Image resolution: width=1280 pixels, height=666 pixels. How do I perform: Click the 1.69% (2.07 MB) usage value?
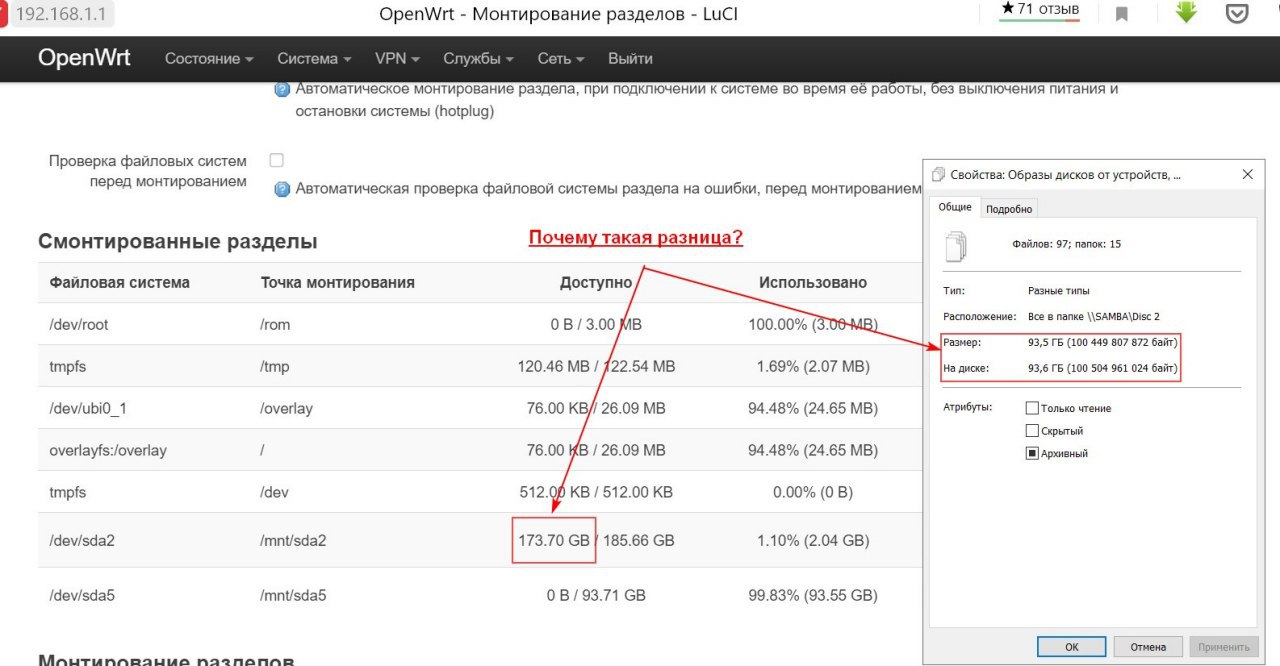point(813,367)
